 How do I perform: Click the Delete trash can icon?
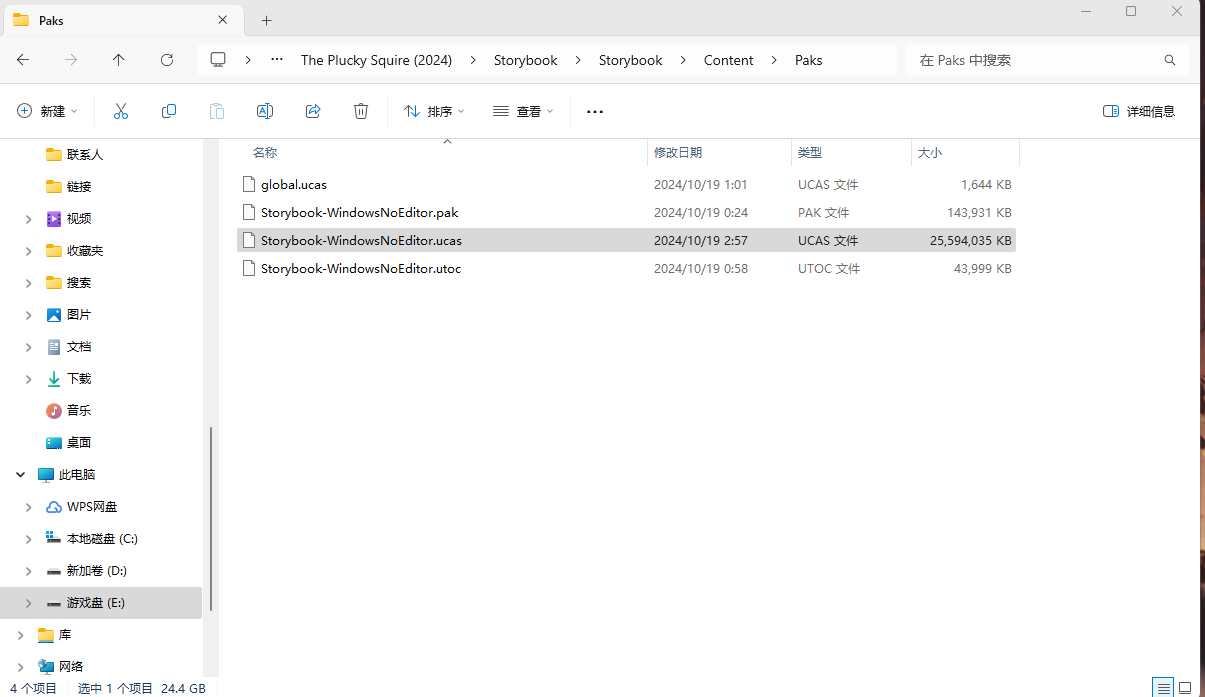click(361, 111)
